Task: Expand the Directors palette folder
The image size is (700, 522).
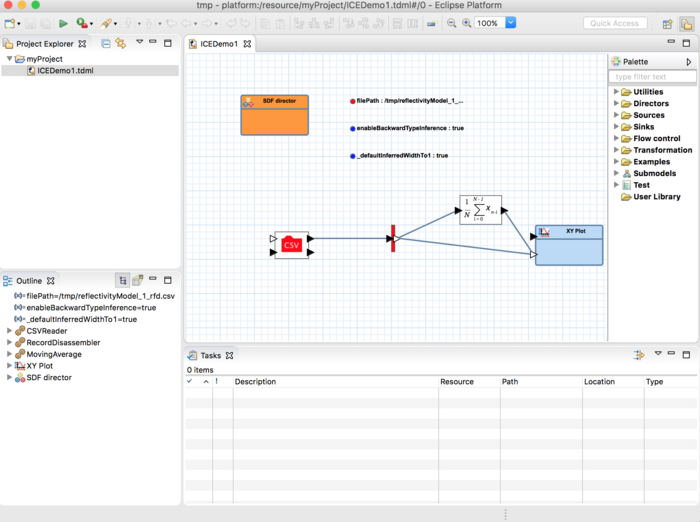Action: pyautogui.click(x=616, y=103)
